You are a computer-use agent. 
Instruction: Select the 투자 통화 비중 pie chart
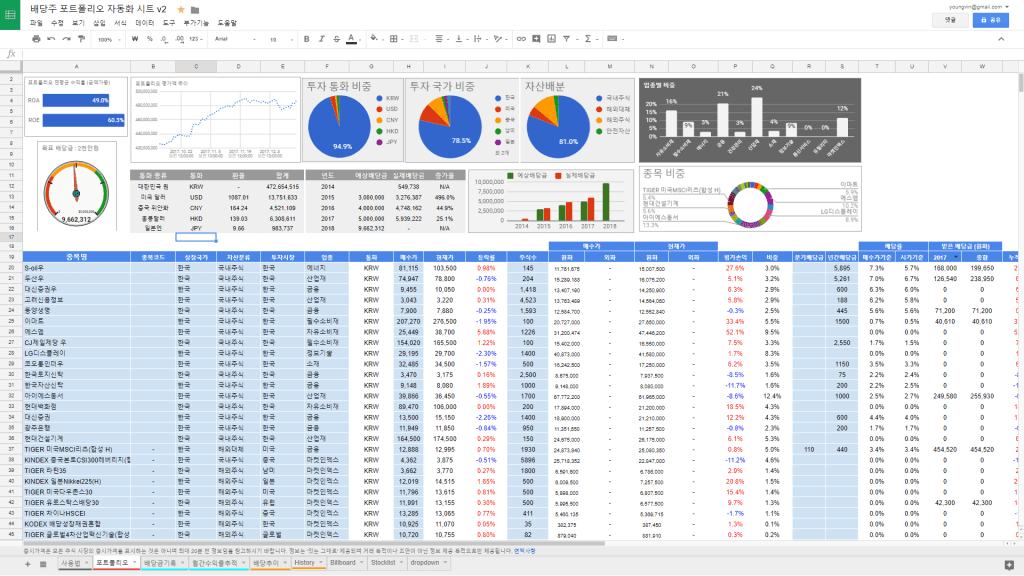[353, 120]
